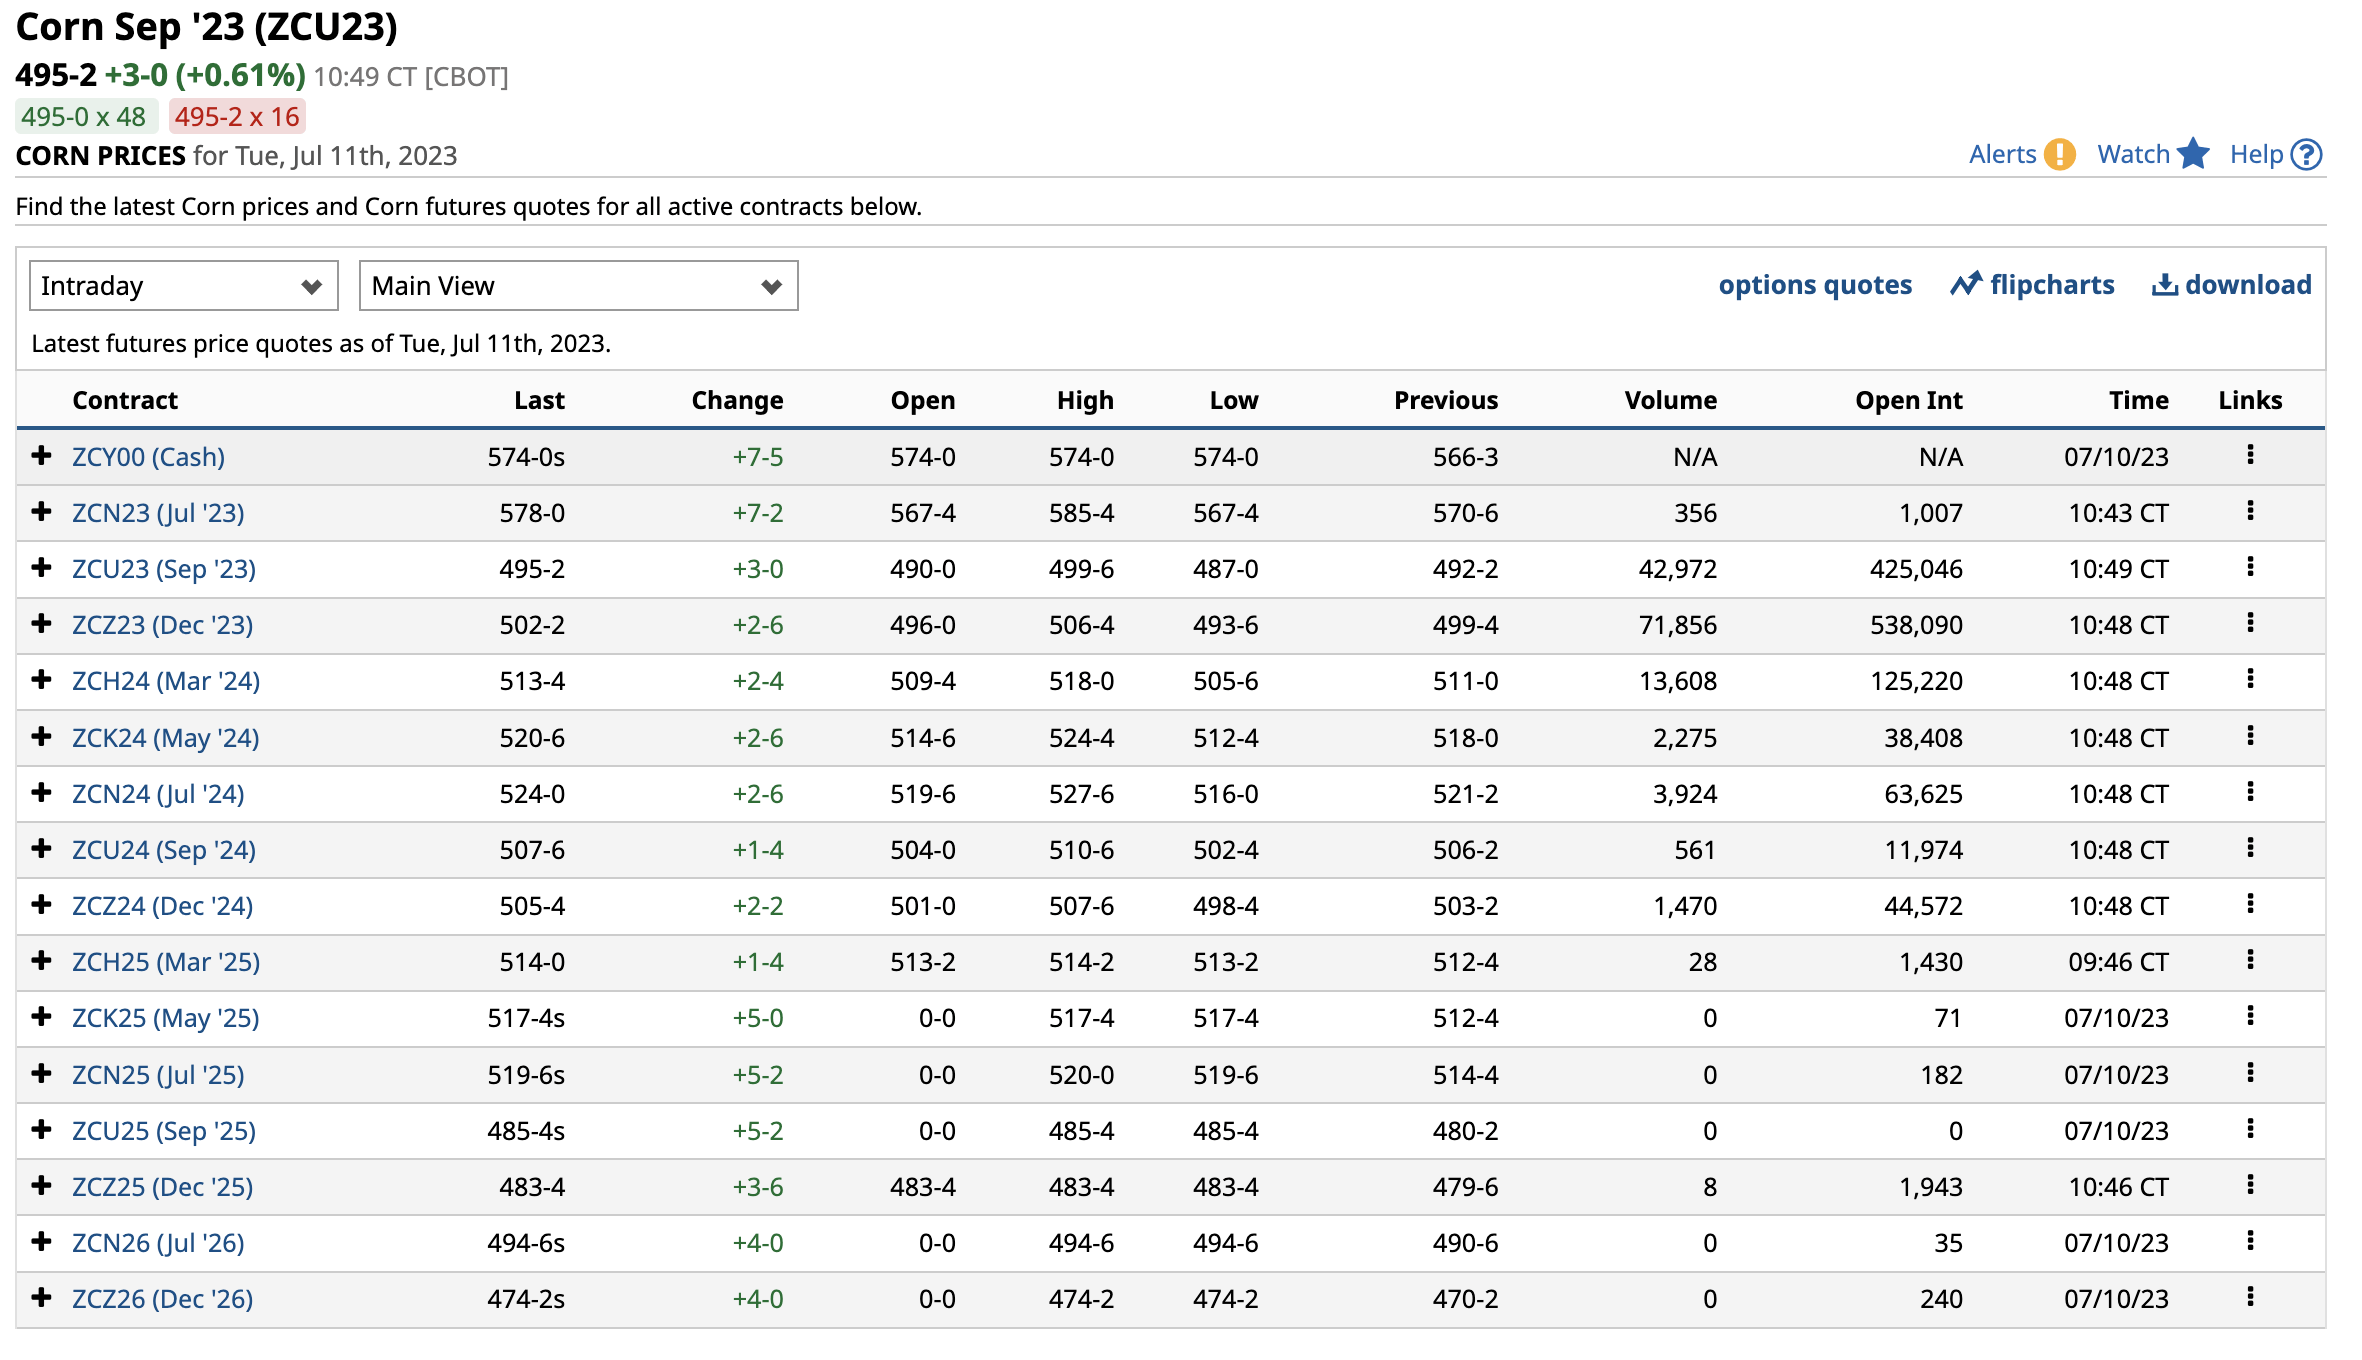The width and height of the screenshot is (2362, 1360).
Task: Open the Main View dropdown
Action: point(578,286)
